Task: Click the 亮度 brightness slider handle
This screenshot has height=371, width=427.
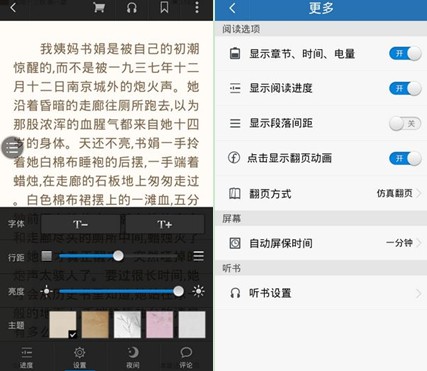Action: coord(178,291)
